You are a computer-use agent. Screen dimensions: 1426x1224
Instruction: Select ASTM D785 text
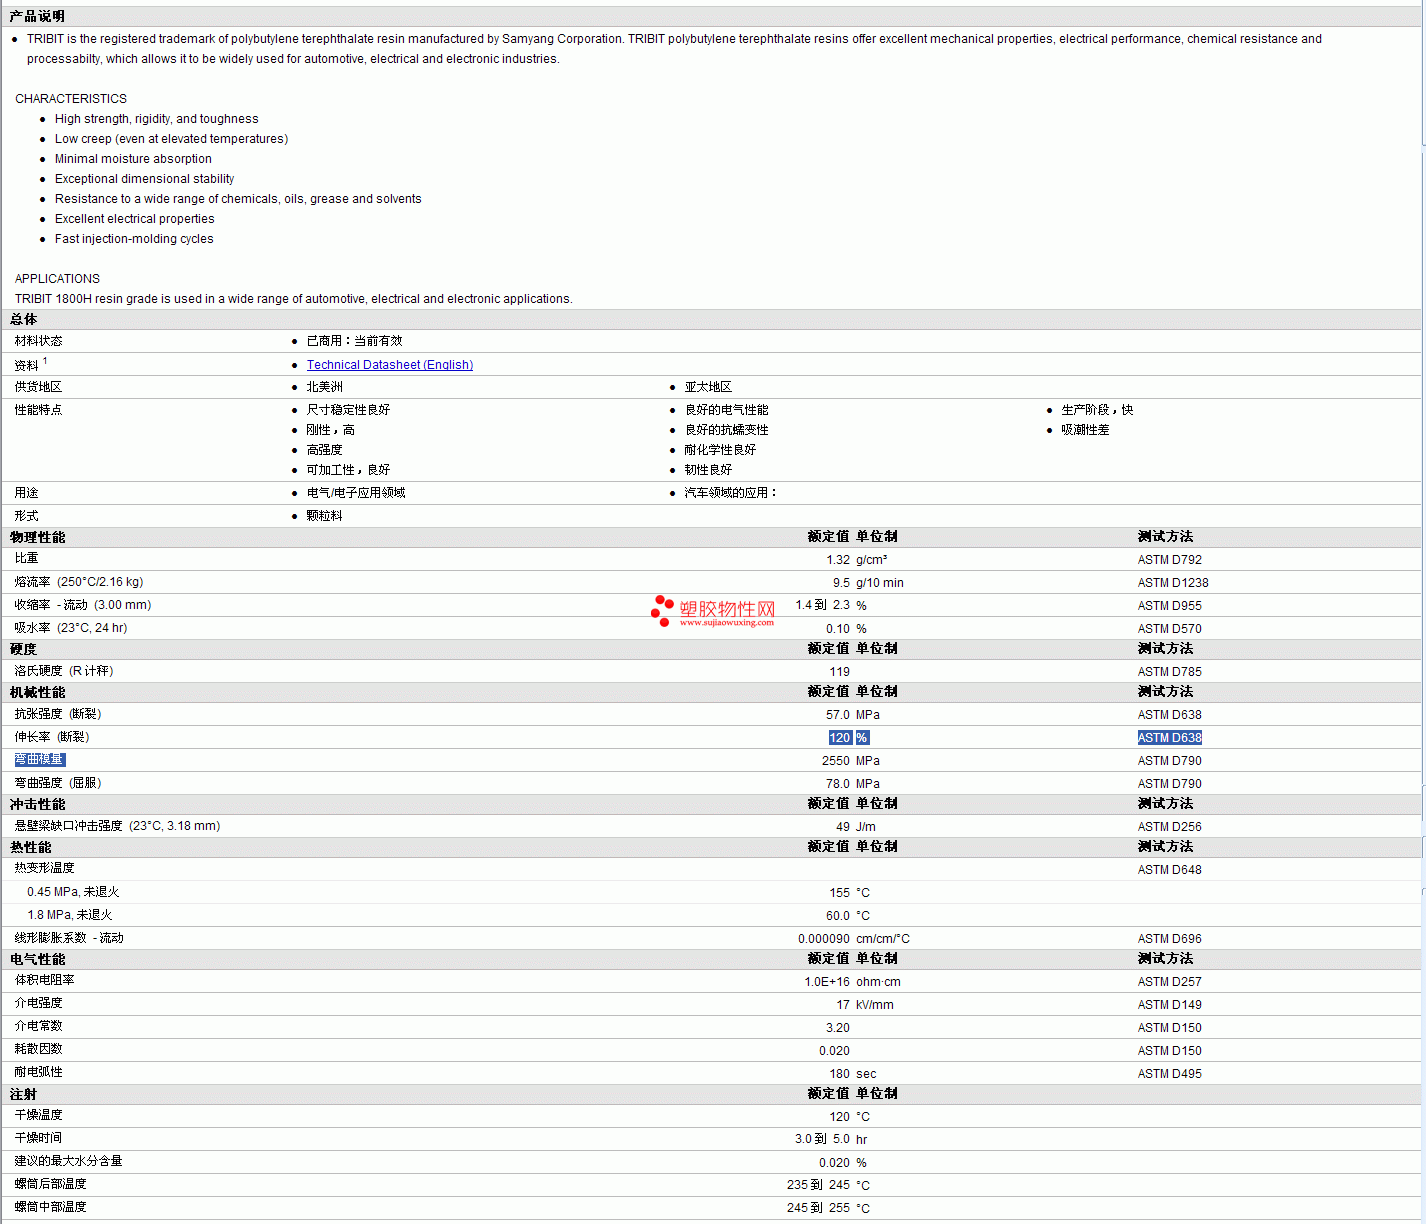pyautogui.click(x=1170, y=672)
